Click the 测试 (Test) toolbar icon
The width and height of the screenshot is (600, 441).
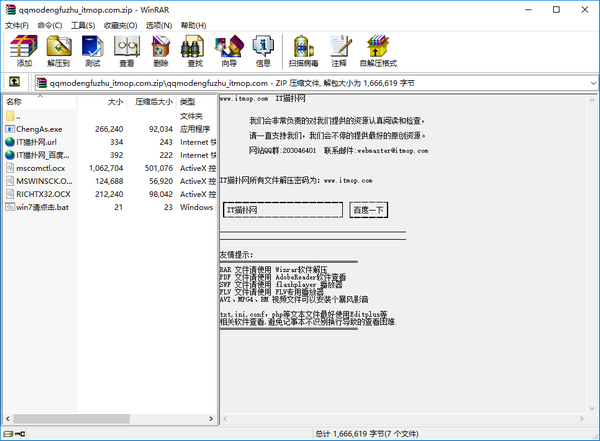point(92,51)
